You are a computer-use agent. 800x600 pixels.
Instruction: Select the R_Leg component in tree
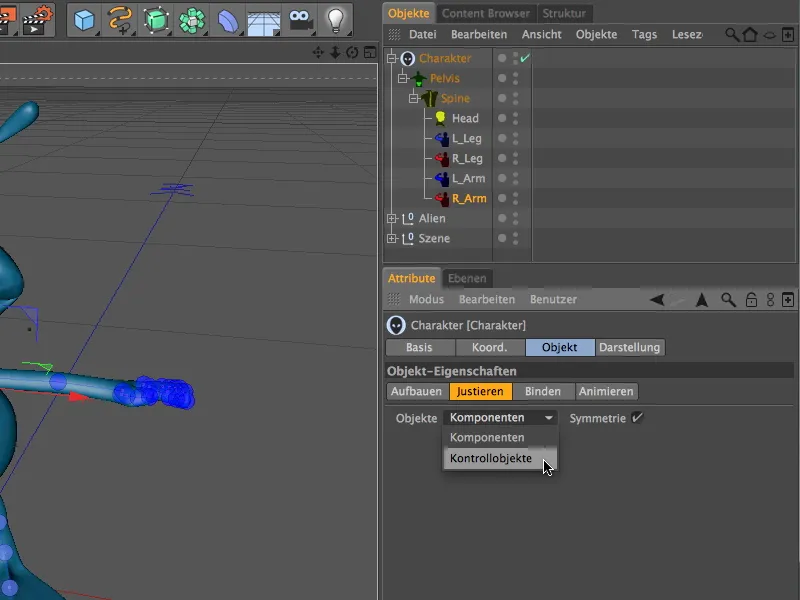pyautogui.click(x=467, y=159)
